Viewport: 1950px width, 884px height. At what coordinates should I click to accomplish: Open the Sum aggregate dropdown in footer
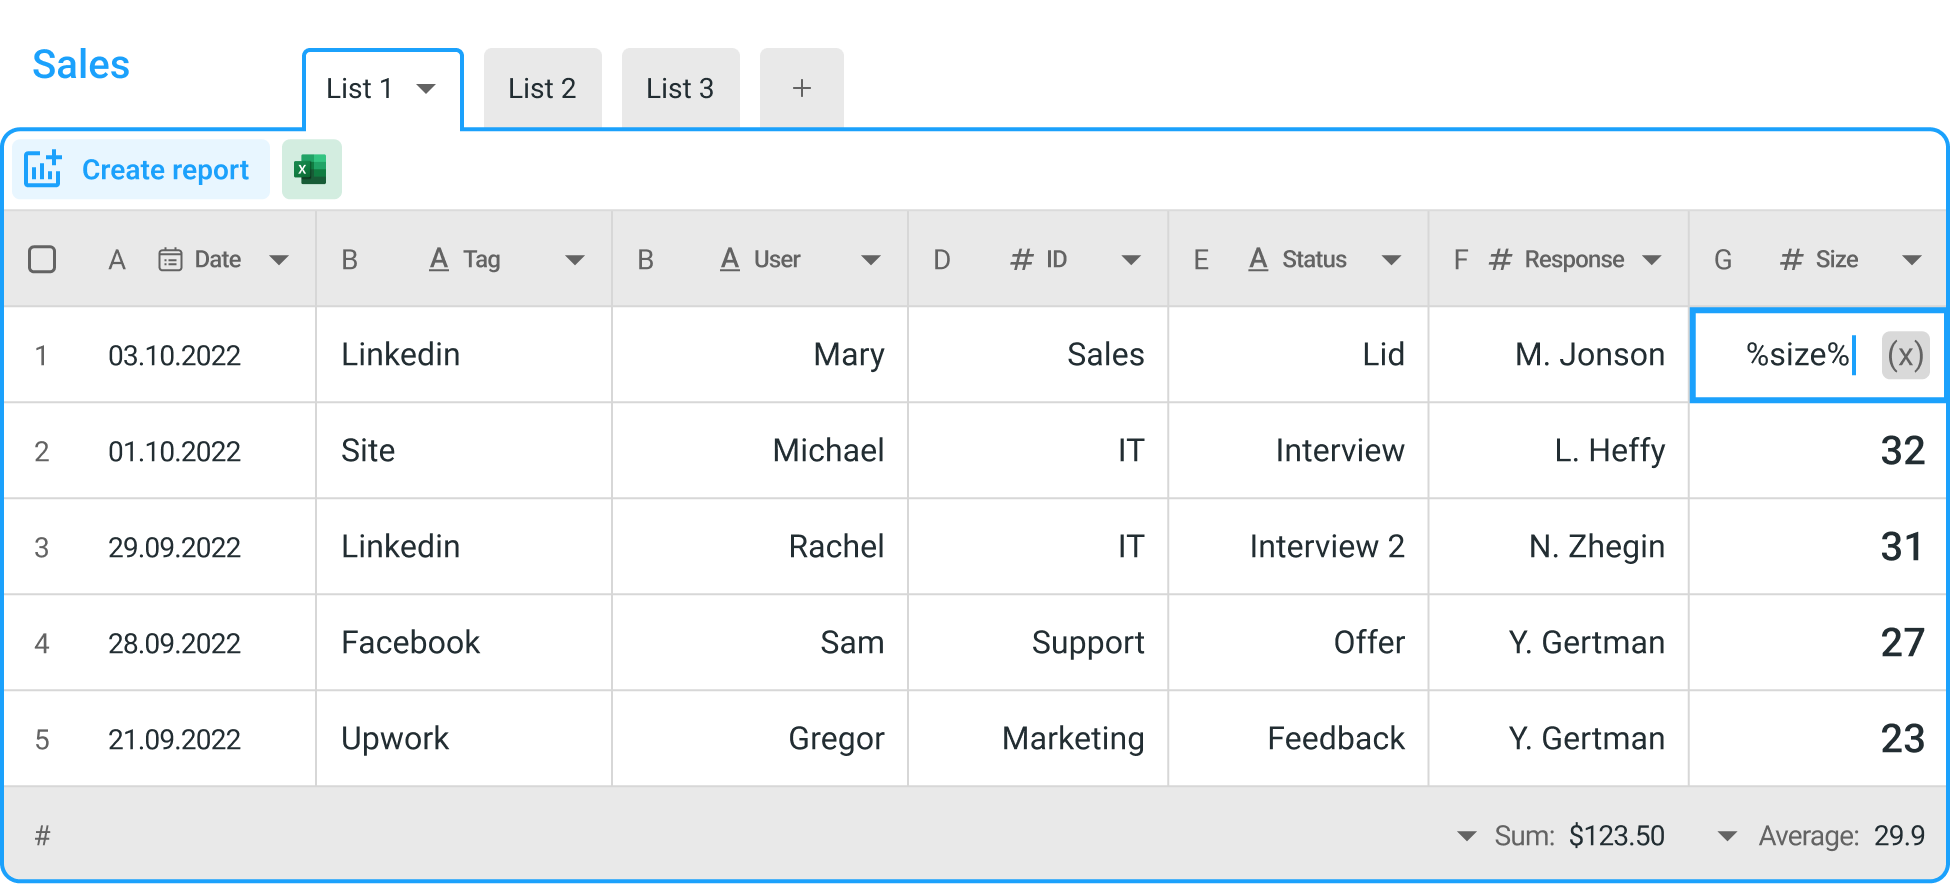[1467, 836]
